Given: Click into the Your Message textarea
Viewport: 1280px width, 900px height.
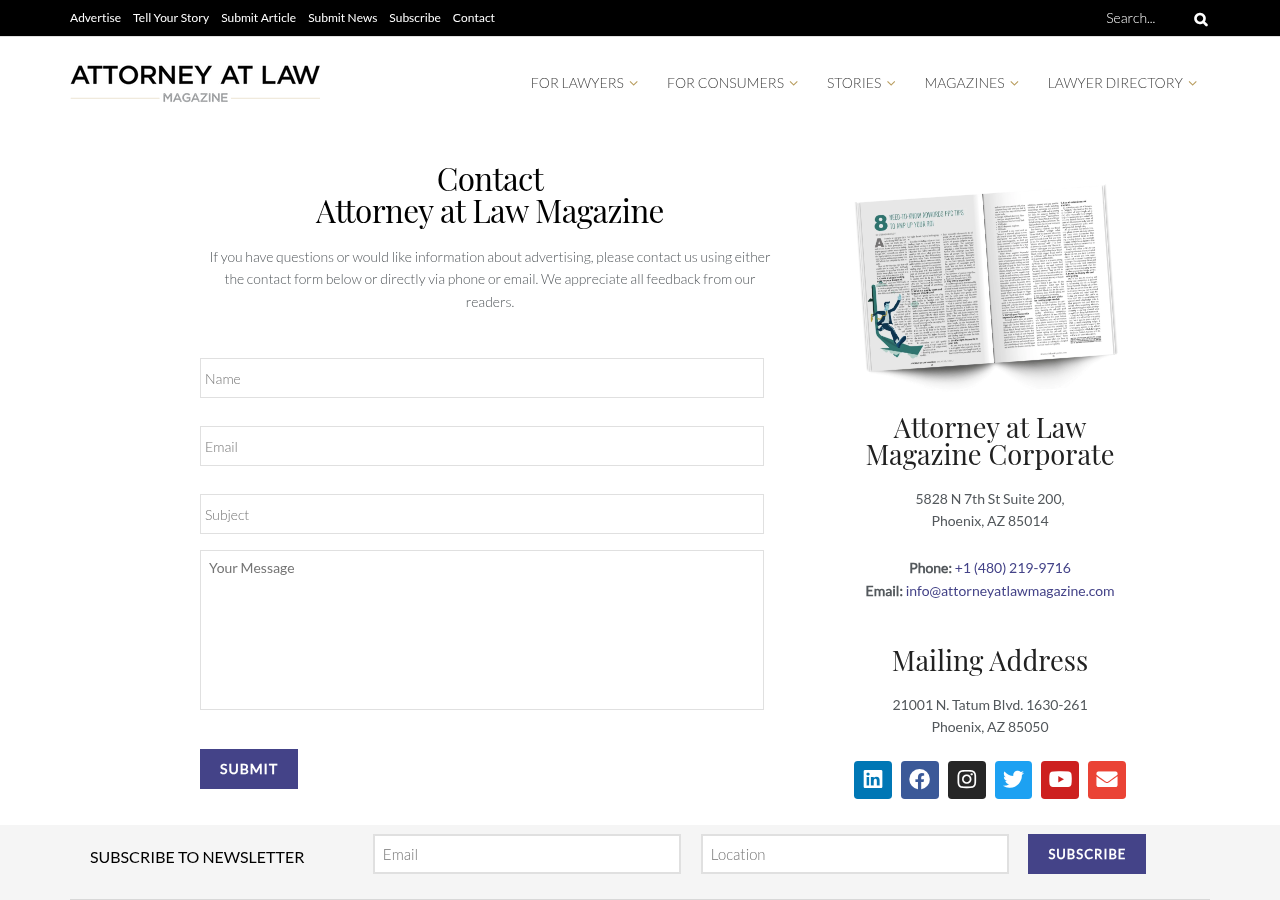Looking at the screenshot, I should click(x=482, y=630).
